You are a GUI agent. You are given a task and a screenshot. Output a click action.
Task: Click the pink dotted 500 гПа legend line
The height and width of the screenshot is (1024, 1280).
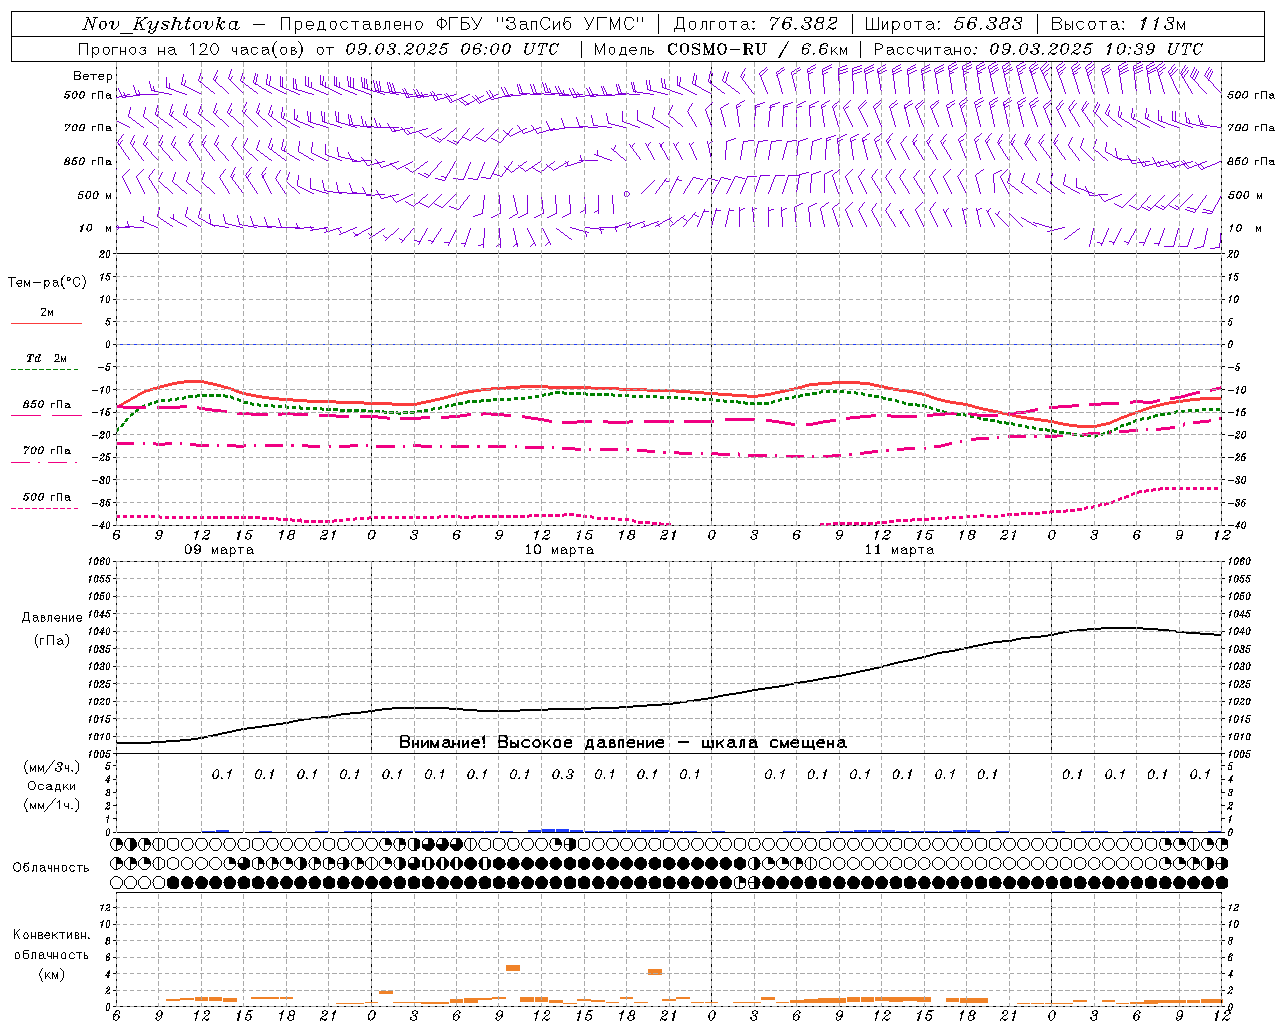coord(44,509)
